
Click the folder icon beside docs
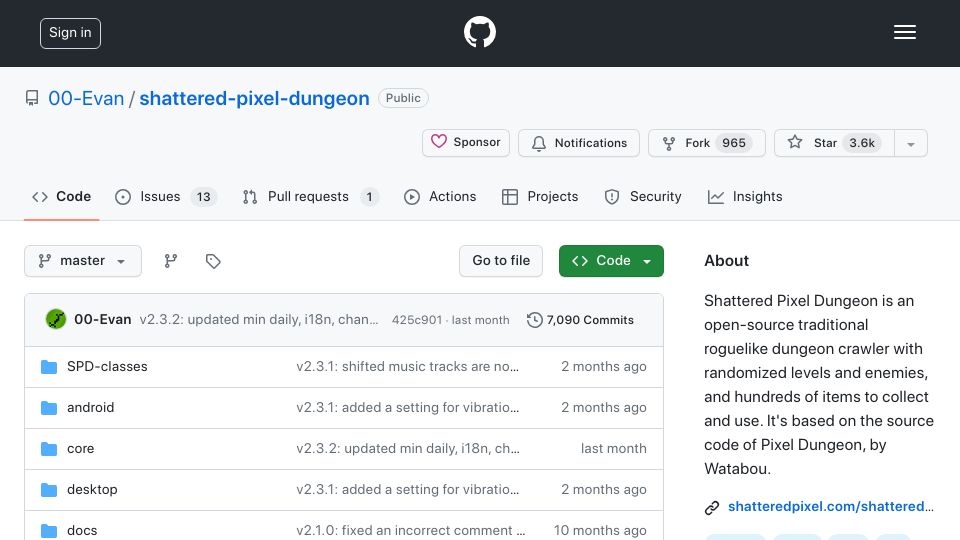(x=49, y=531)
